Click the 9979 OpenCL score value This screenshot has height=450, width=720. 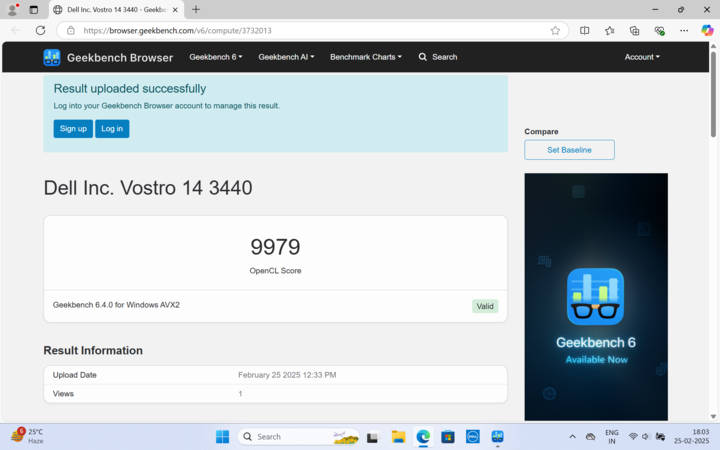pos(275,247)
